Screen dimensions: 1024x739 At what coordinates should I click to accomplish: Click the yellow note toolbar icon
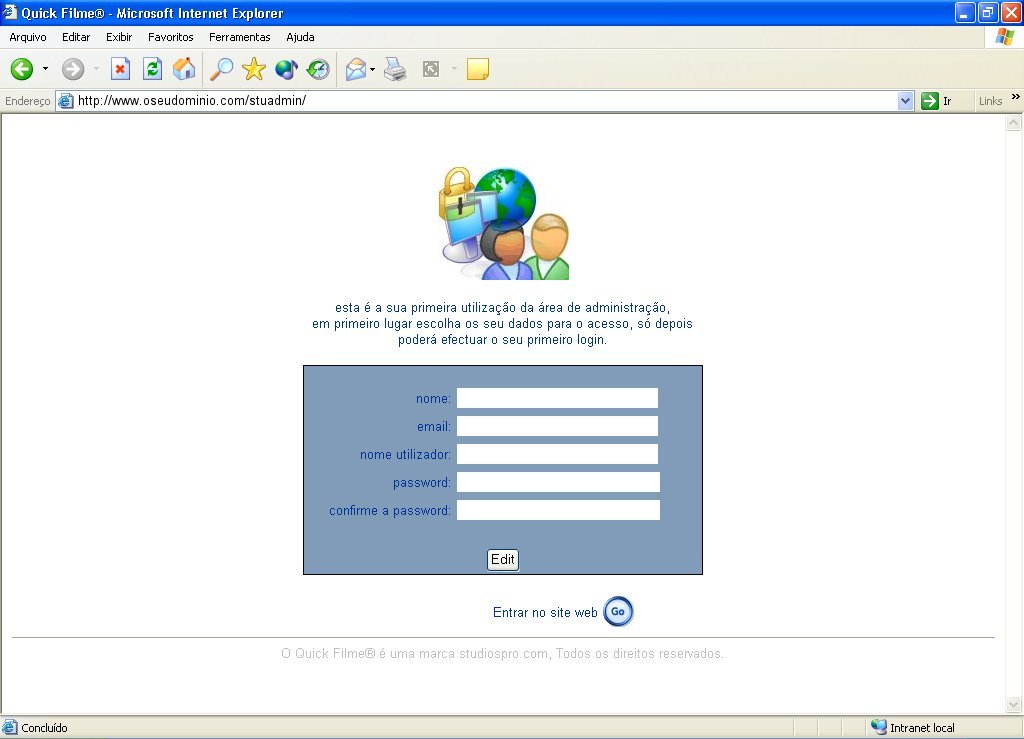[478, 69]
